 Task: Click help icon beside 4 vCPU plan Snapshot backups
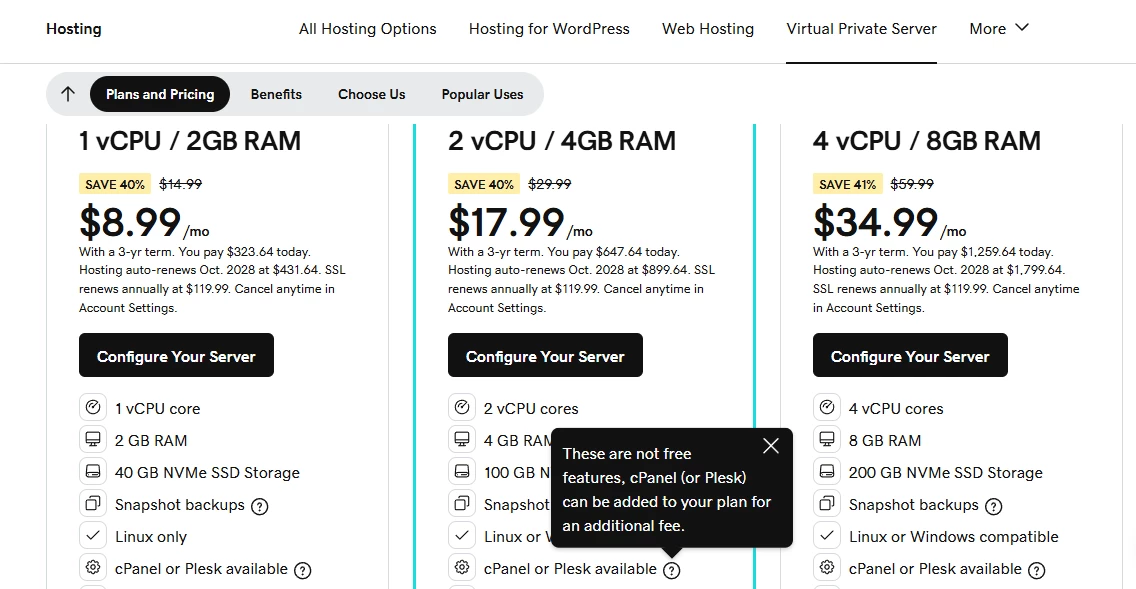[994, 506]
